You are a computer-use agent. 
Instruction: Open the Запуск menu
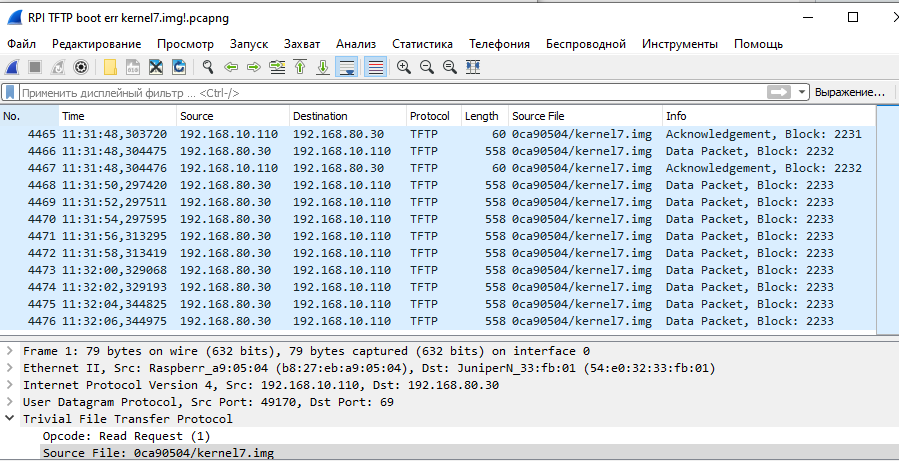(x=249, y=44)
